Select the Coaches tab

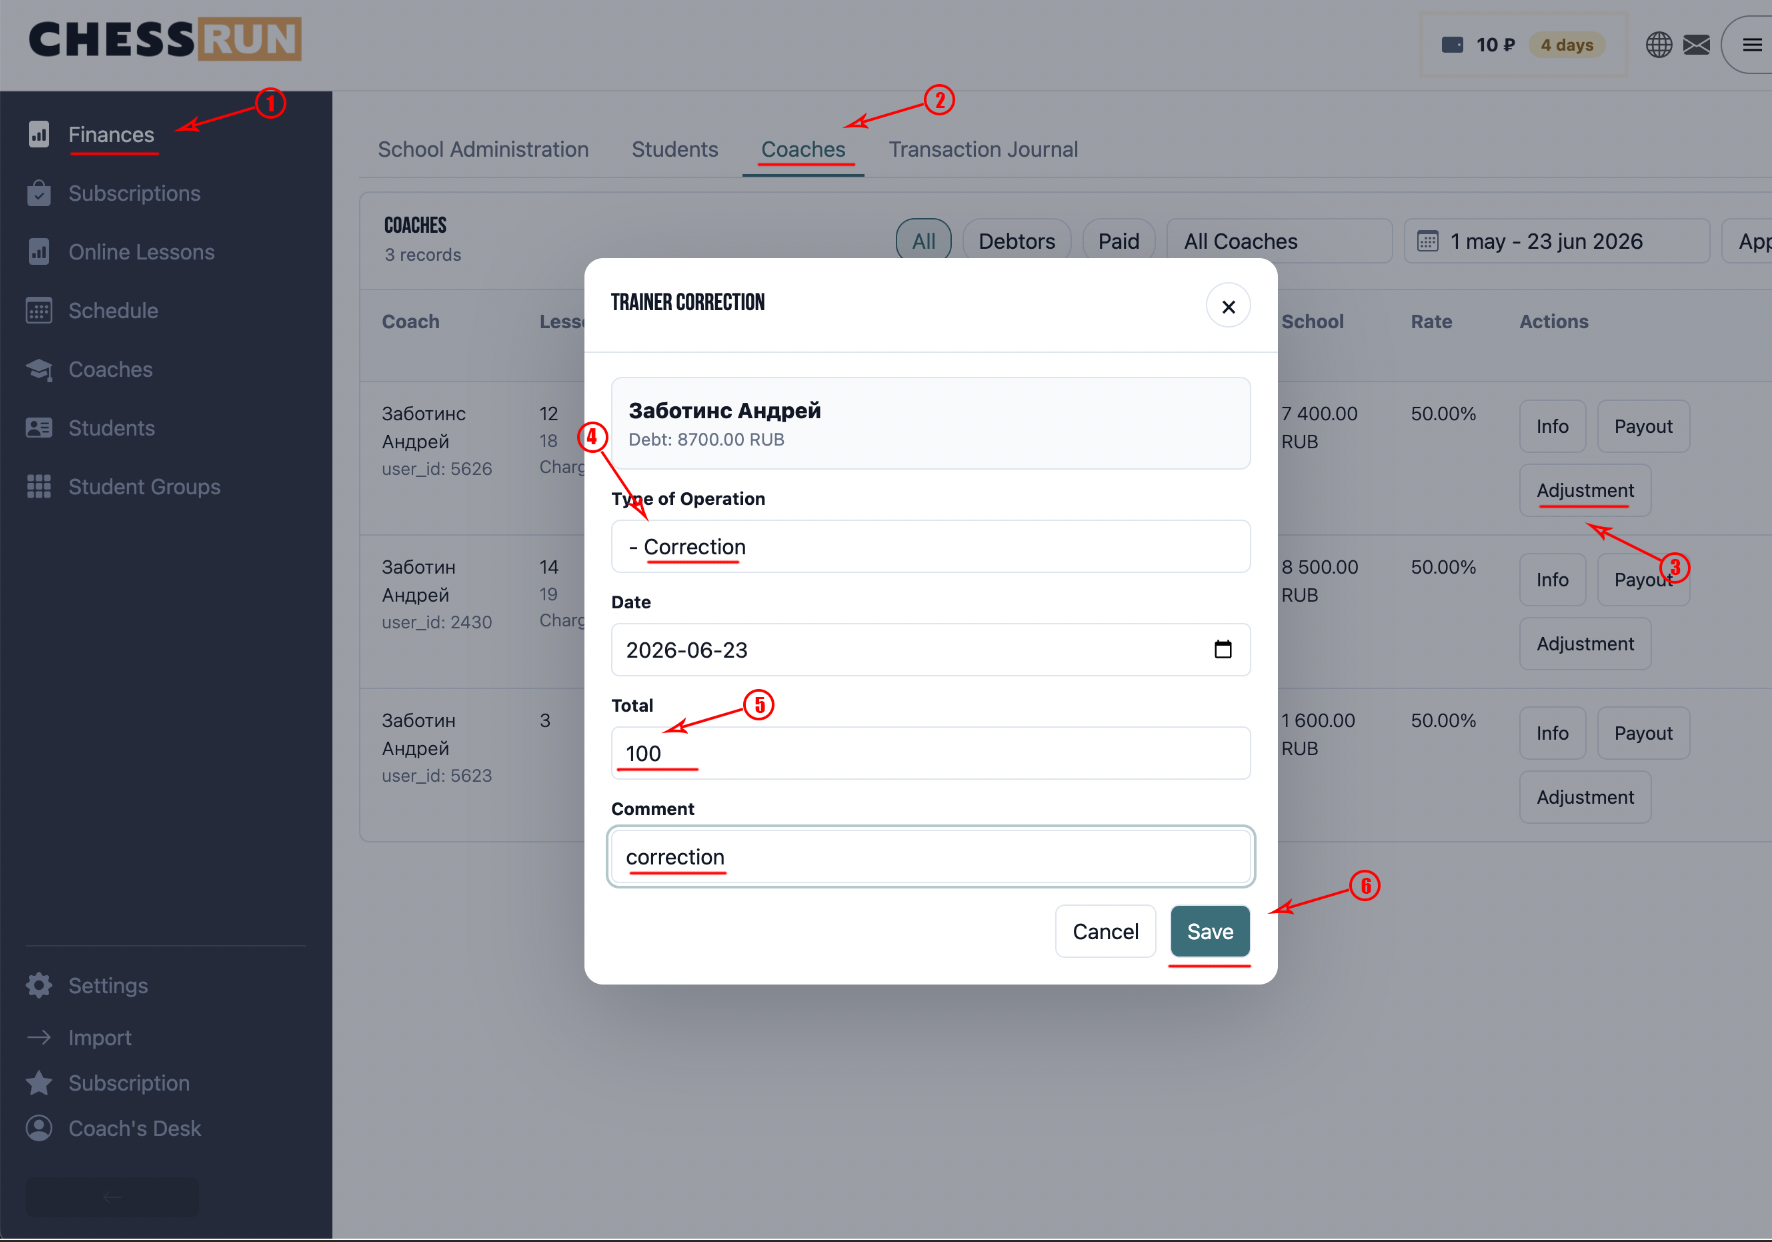[x=803, y=150]
